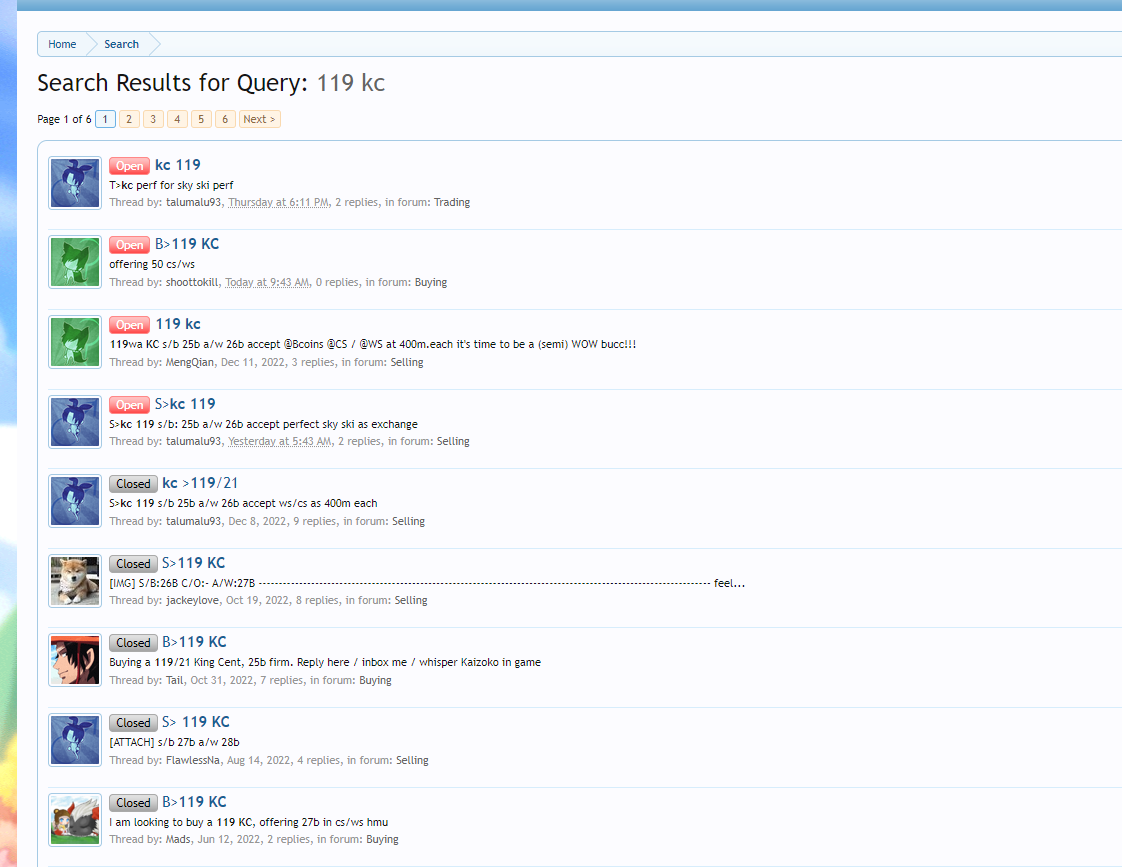Click snippet 'offering 50 cs/ws'

152,264
